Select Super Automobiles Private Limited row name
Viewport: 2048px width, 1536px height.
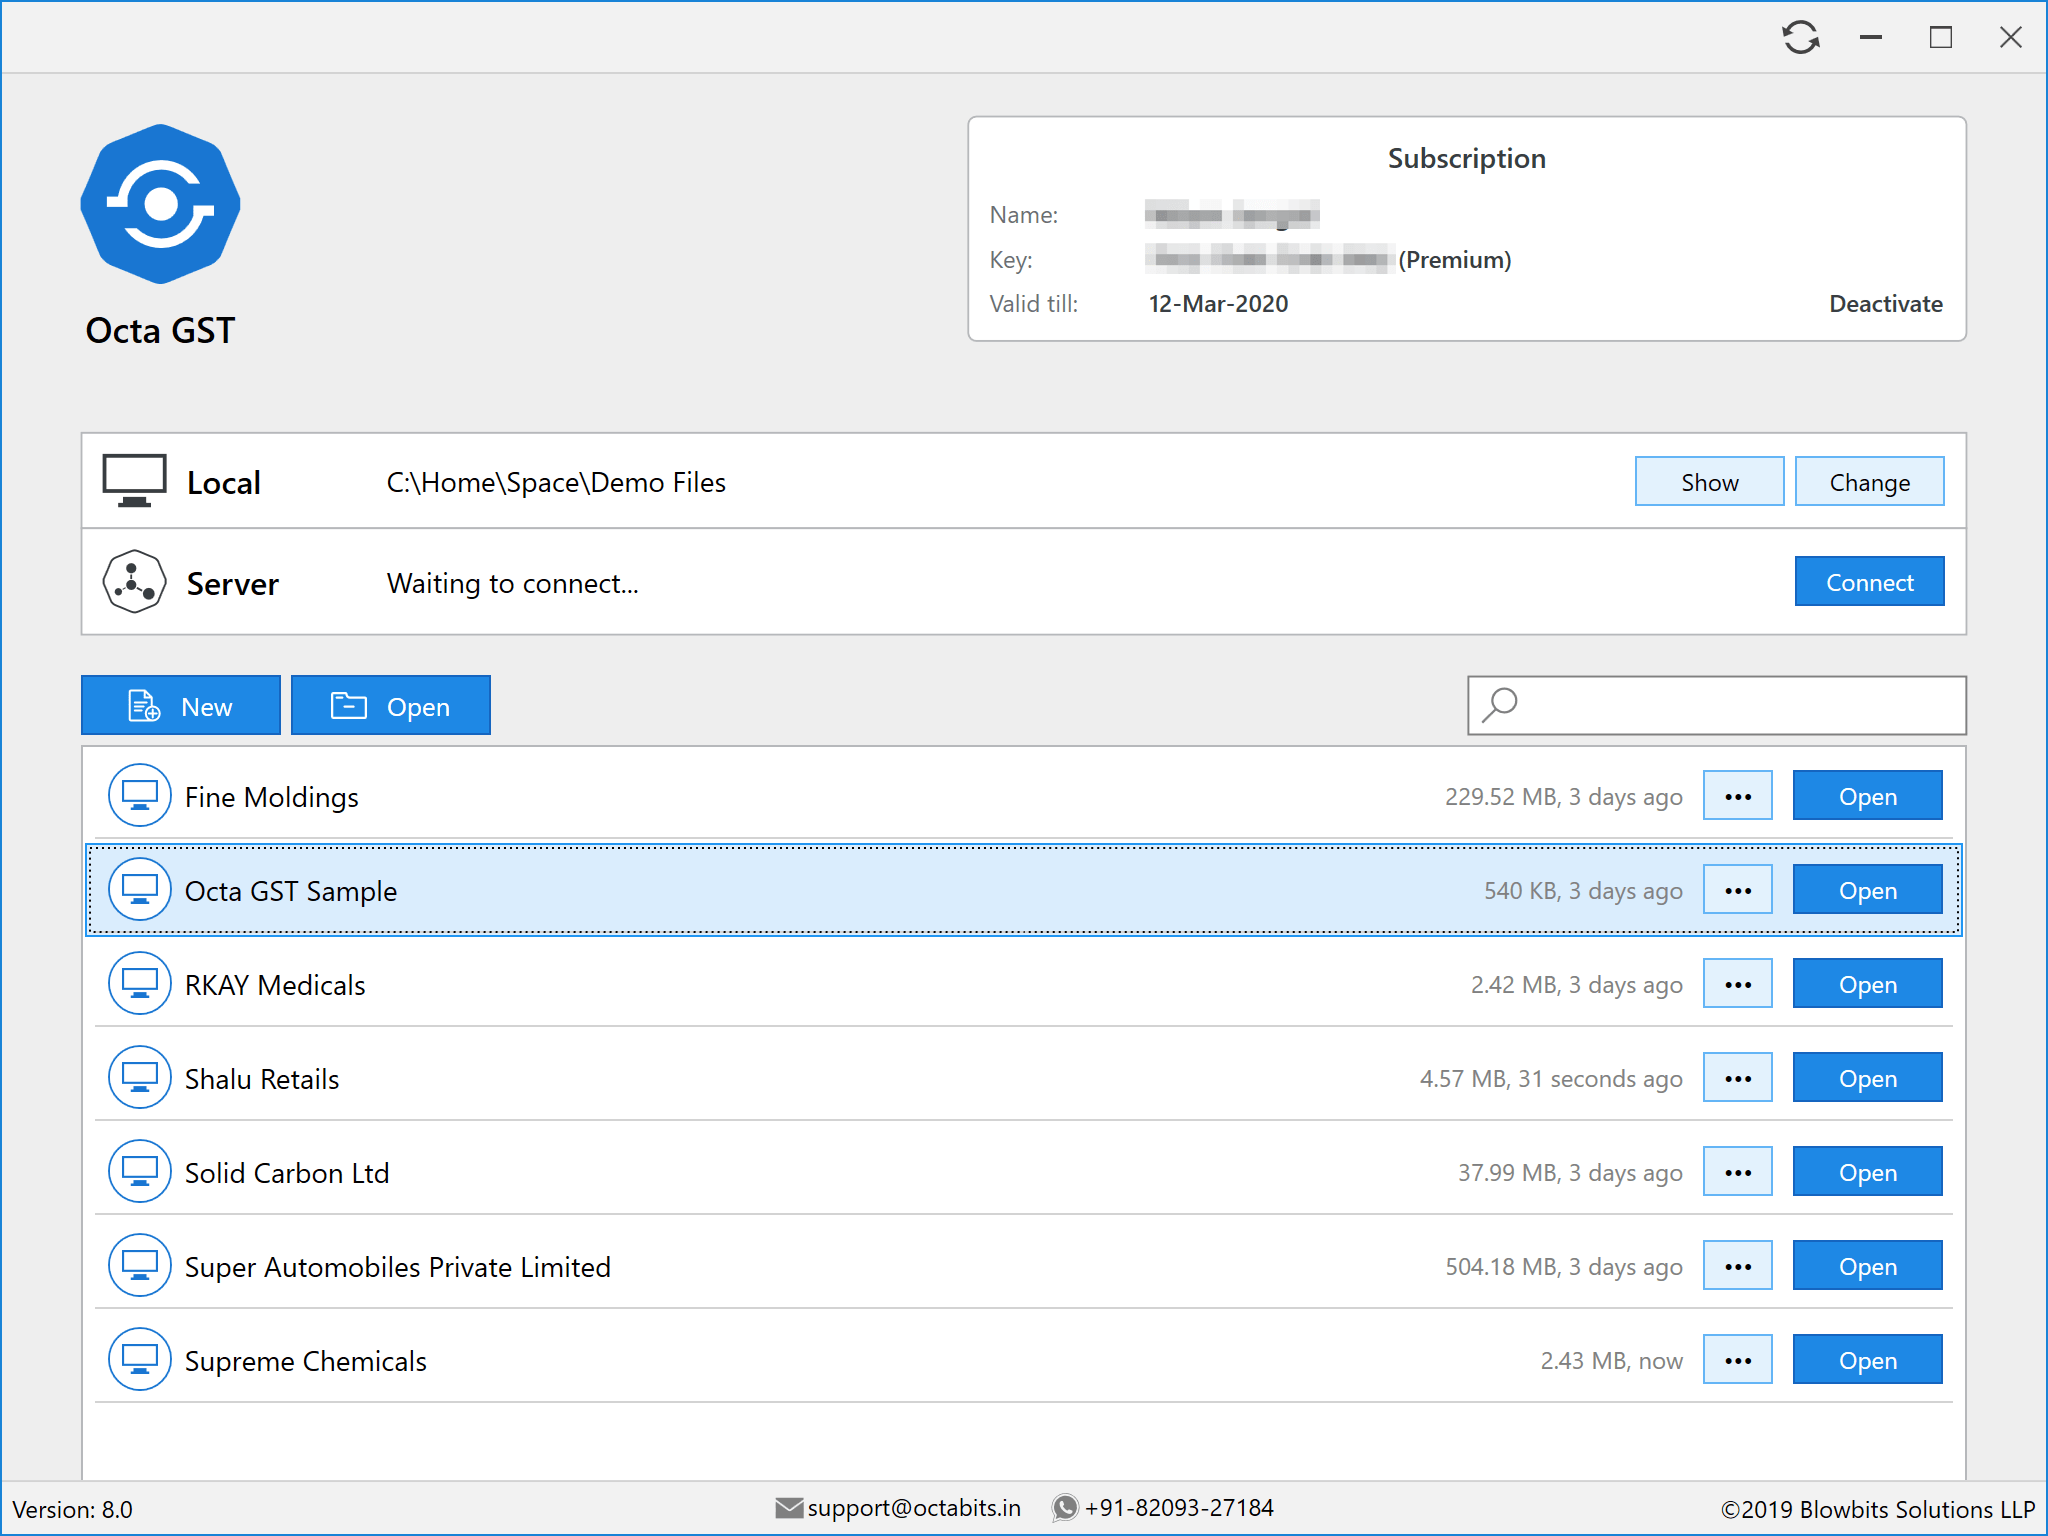(398, 1267)
